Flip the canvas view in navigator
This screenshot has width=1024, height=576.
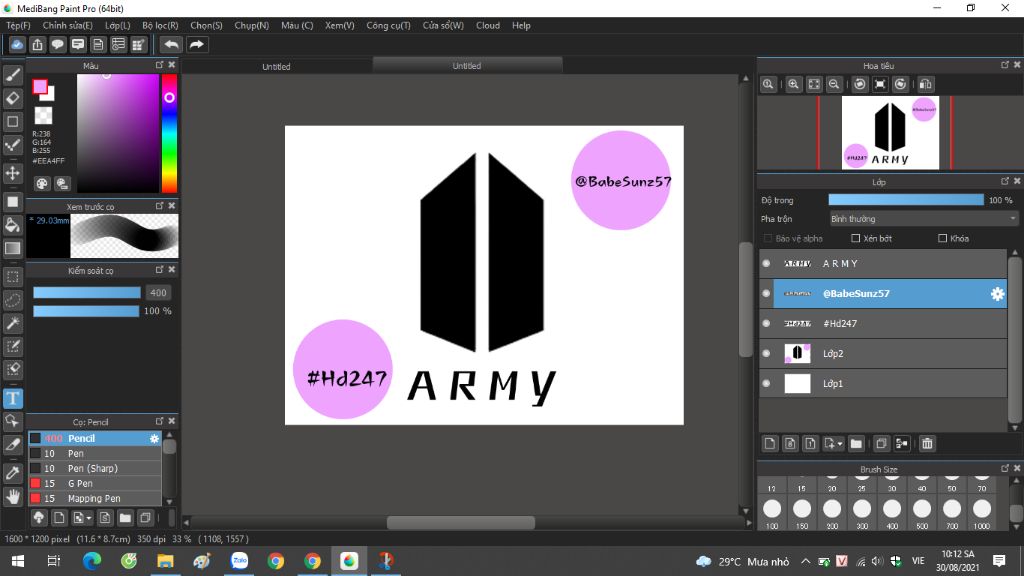pos(925,84)
